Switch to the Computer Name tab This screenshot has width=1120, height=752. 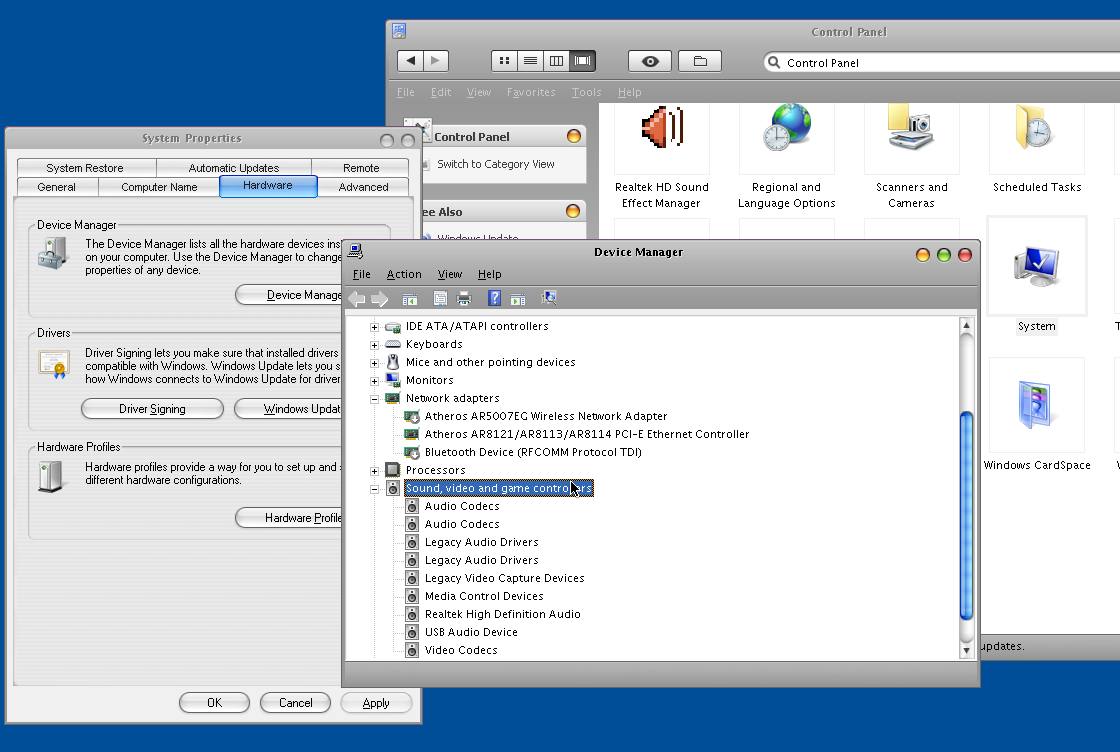click(159, 187)
